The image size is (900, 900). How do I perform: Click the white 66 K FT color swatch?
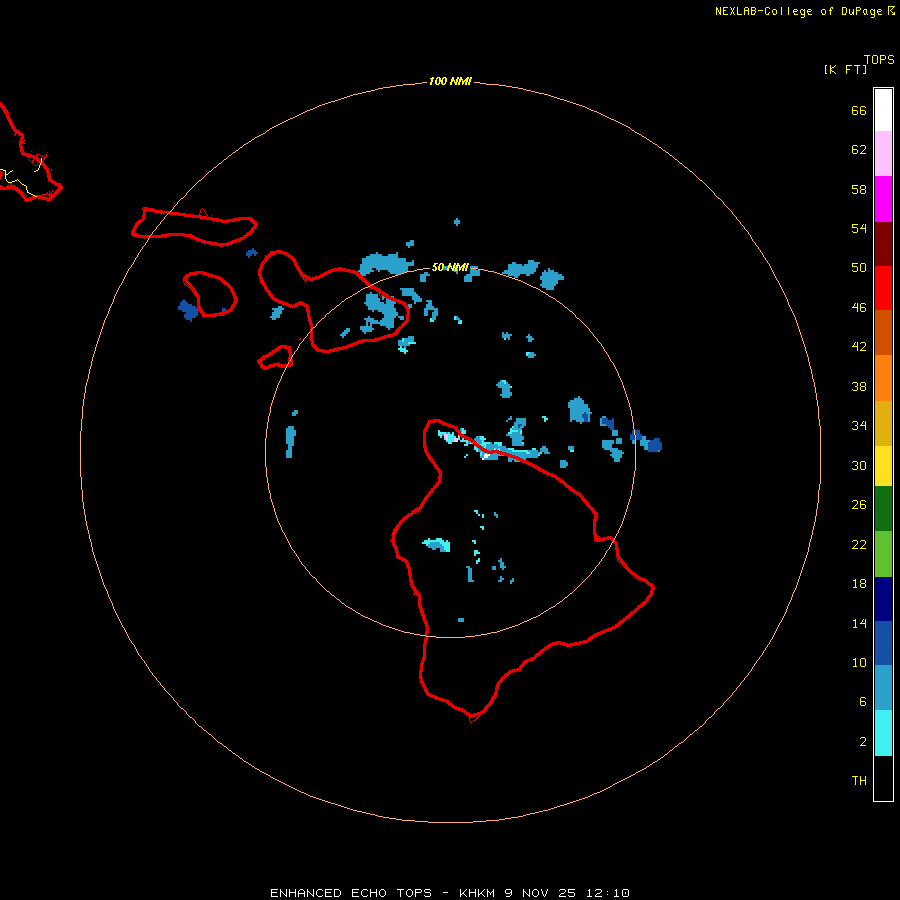[883, 110]
